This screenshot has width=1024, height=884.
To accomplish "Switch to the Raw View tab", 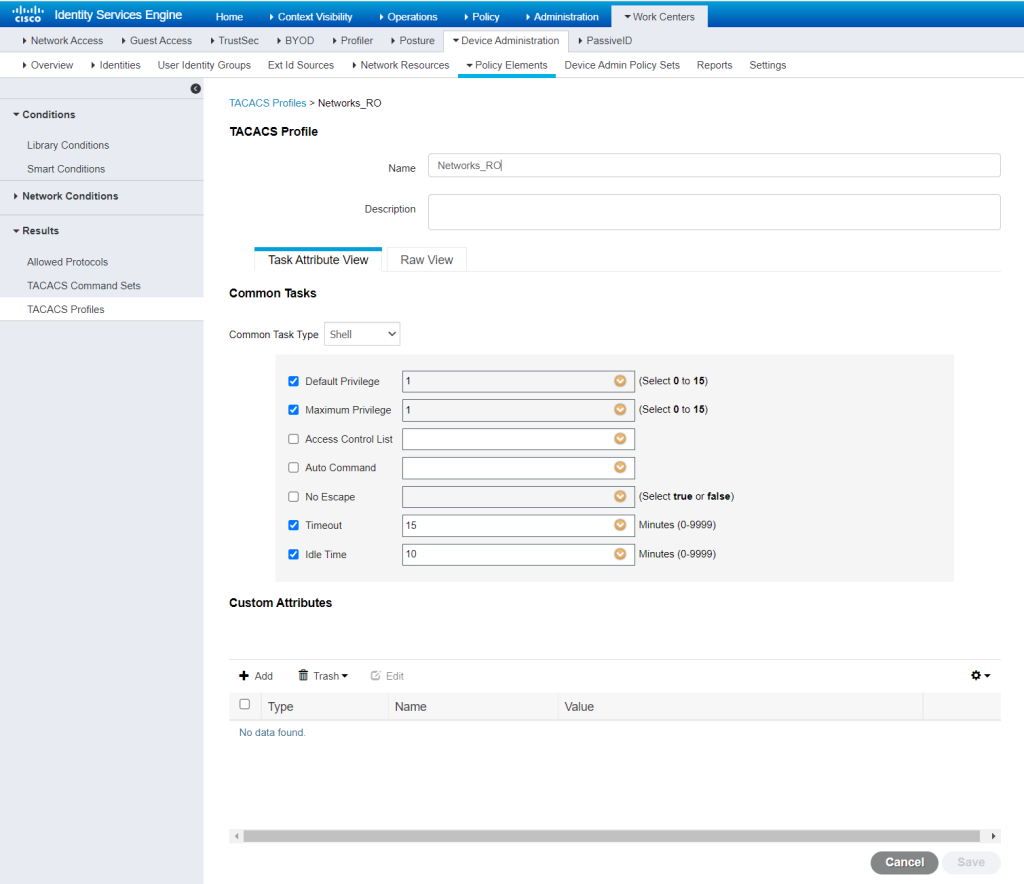I will tap(426, 260).
